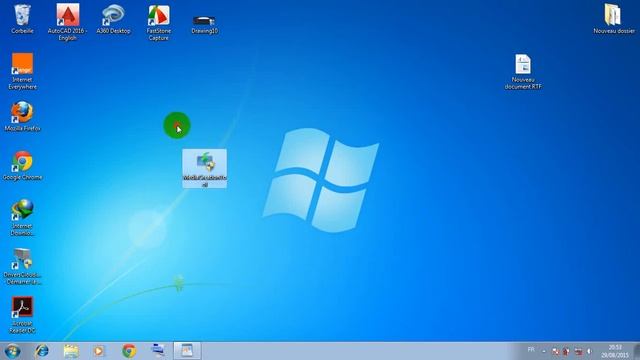Open the taskbar clock and date

click(x=615, y=351)
